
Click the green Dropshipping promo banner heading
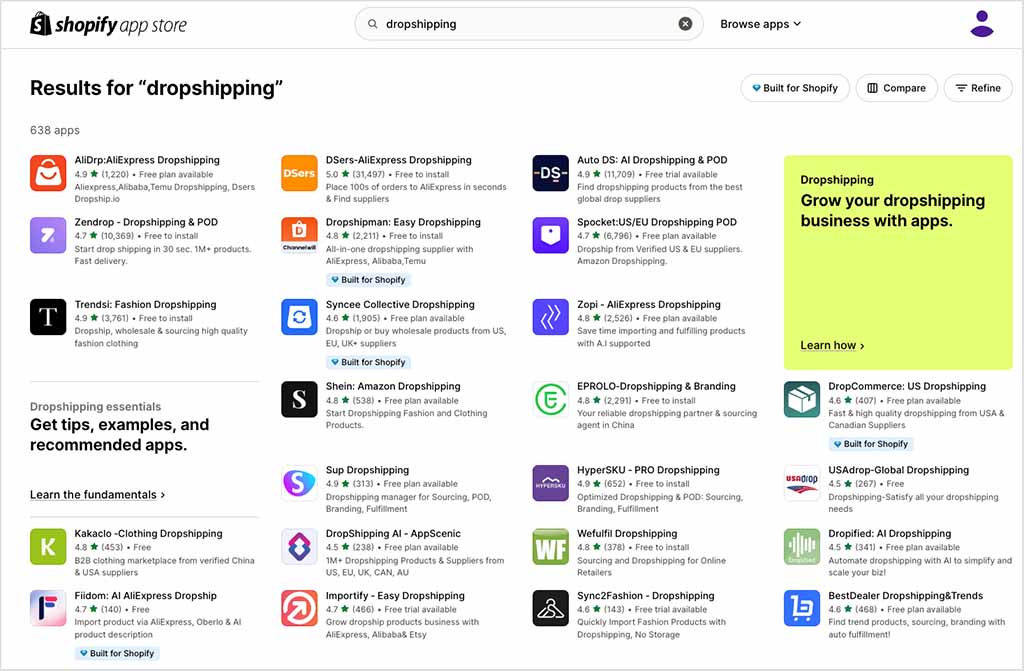pyautogui.click(x=893, y=210)
